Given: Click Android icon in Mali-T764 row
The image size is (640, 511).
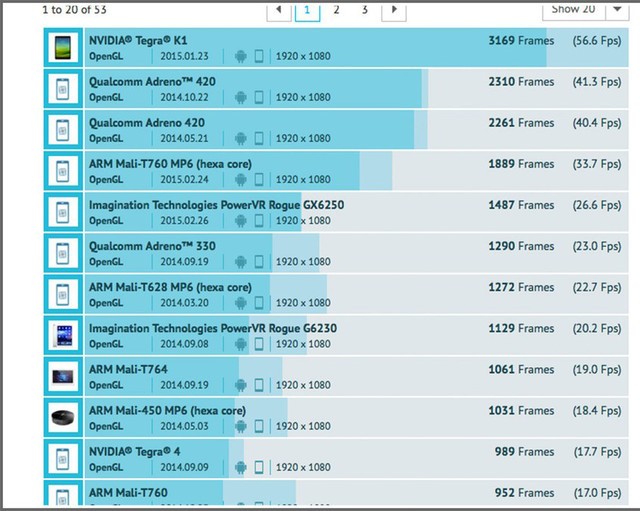Looking at the screenshot, I should click(x=241, y=385).
